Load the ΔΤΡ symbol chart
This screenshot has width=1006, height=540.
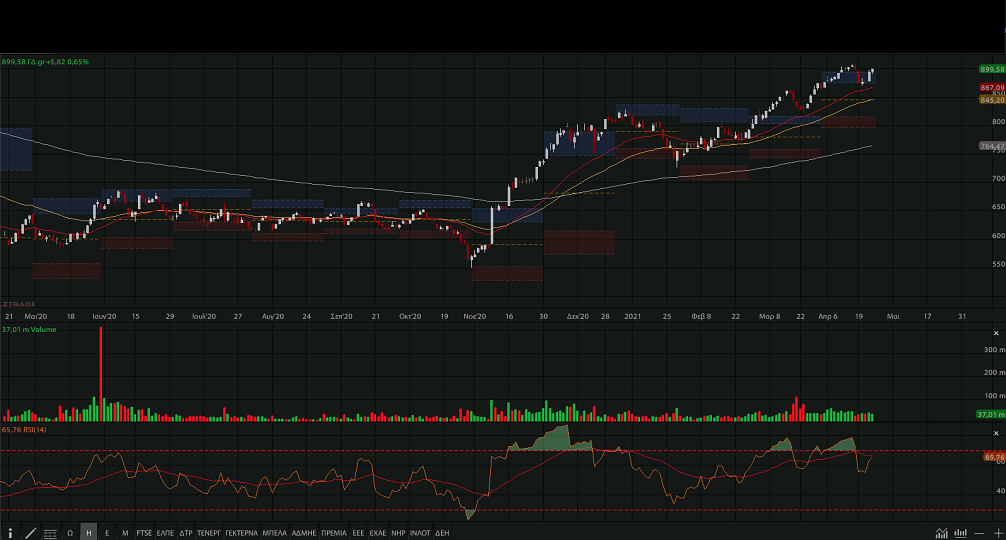point(185,533)
